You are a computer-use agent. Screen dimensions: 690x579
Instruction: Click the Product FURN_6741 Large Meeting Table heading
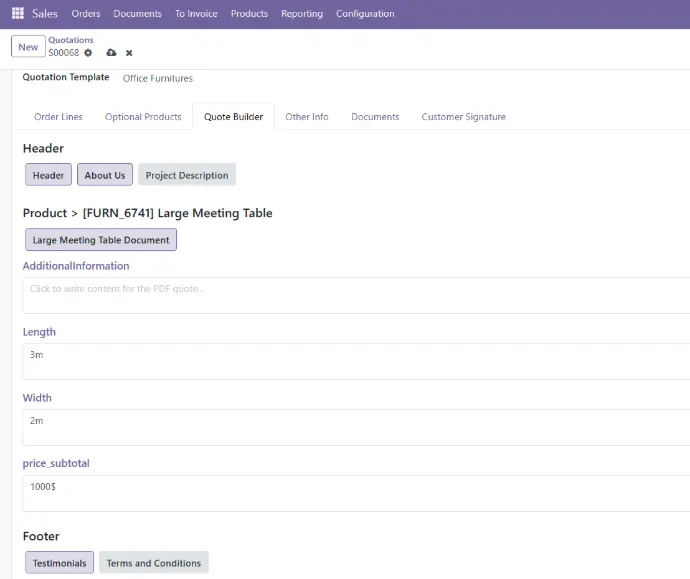coord(147,213)
